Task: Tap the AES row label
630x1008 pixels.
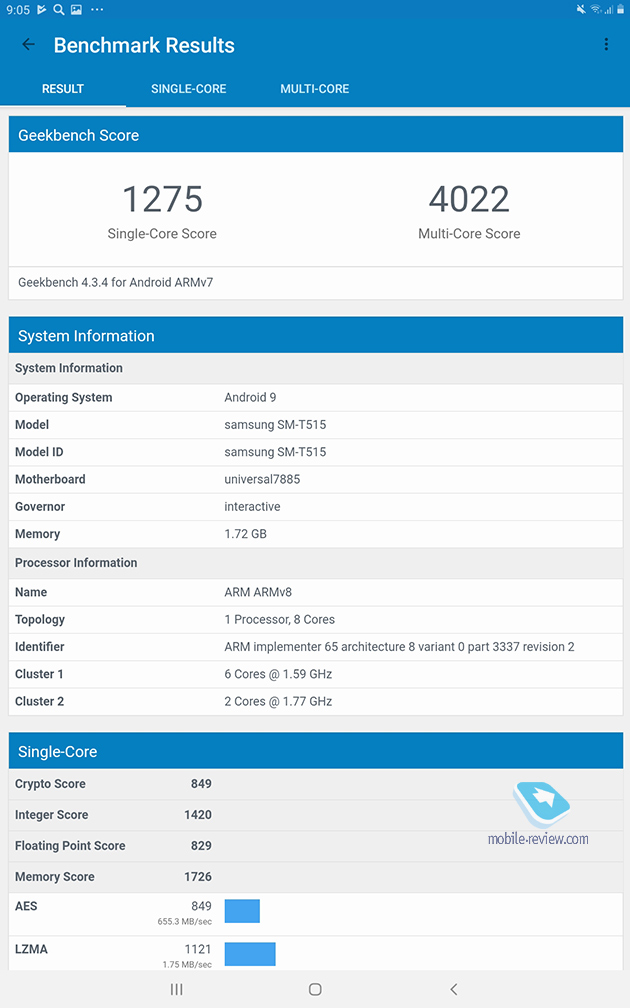Action: [26, 906]
